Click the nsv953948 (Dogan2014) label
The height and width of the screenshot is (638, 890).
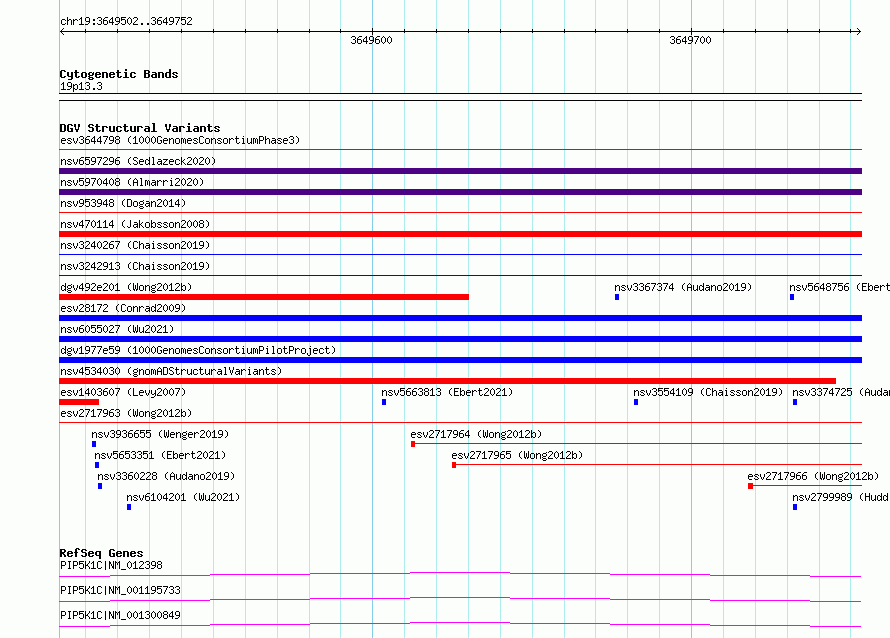[x=123, y=203]
